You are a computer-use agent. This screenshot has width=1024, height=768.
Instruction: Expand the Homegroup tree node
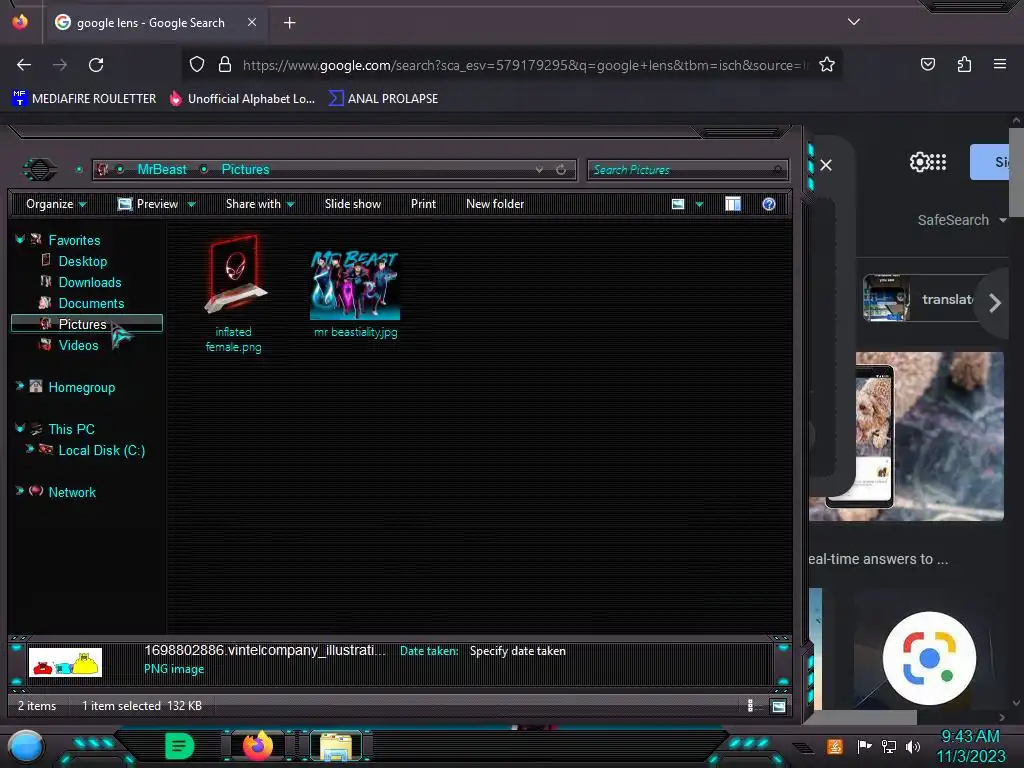[x=20, y=387]
